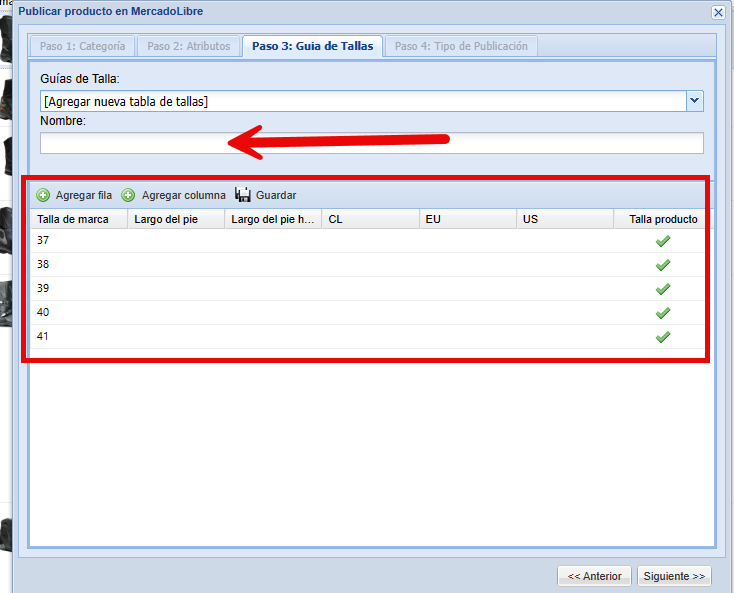Switch to Paso 1: Categoría tab

[x=82, y=46]
